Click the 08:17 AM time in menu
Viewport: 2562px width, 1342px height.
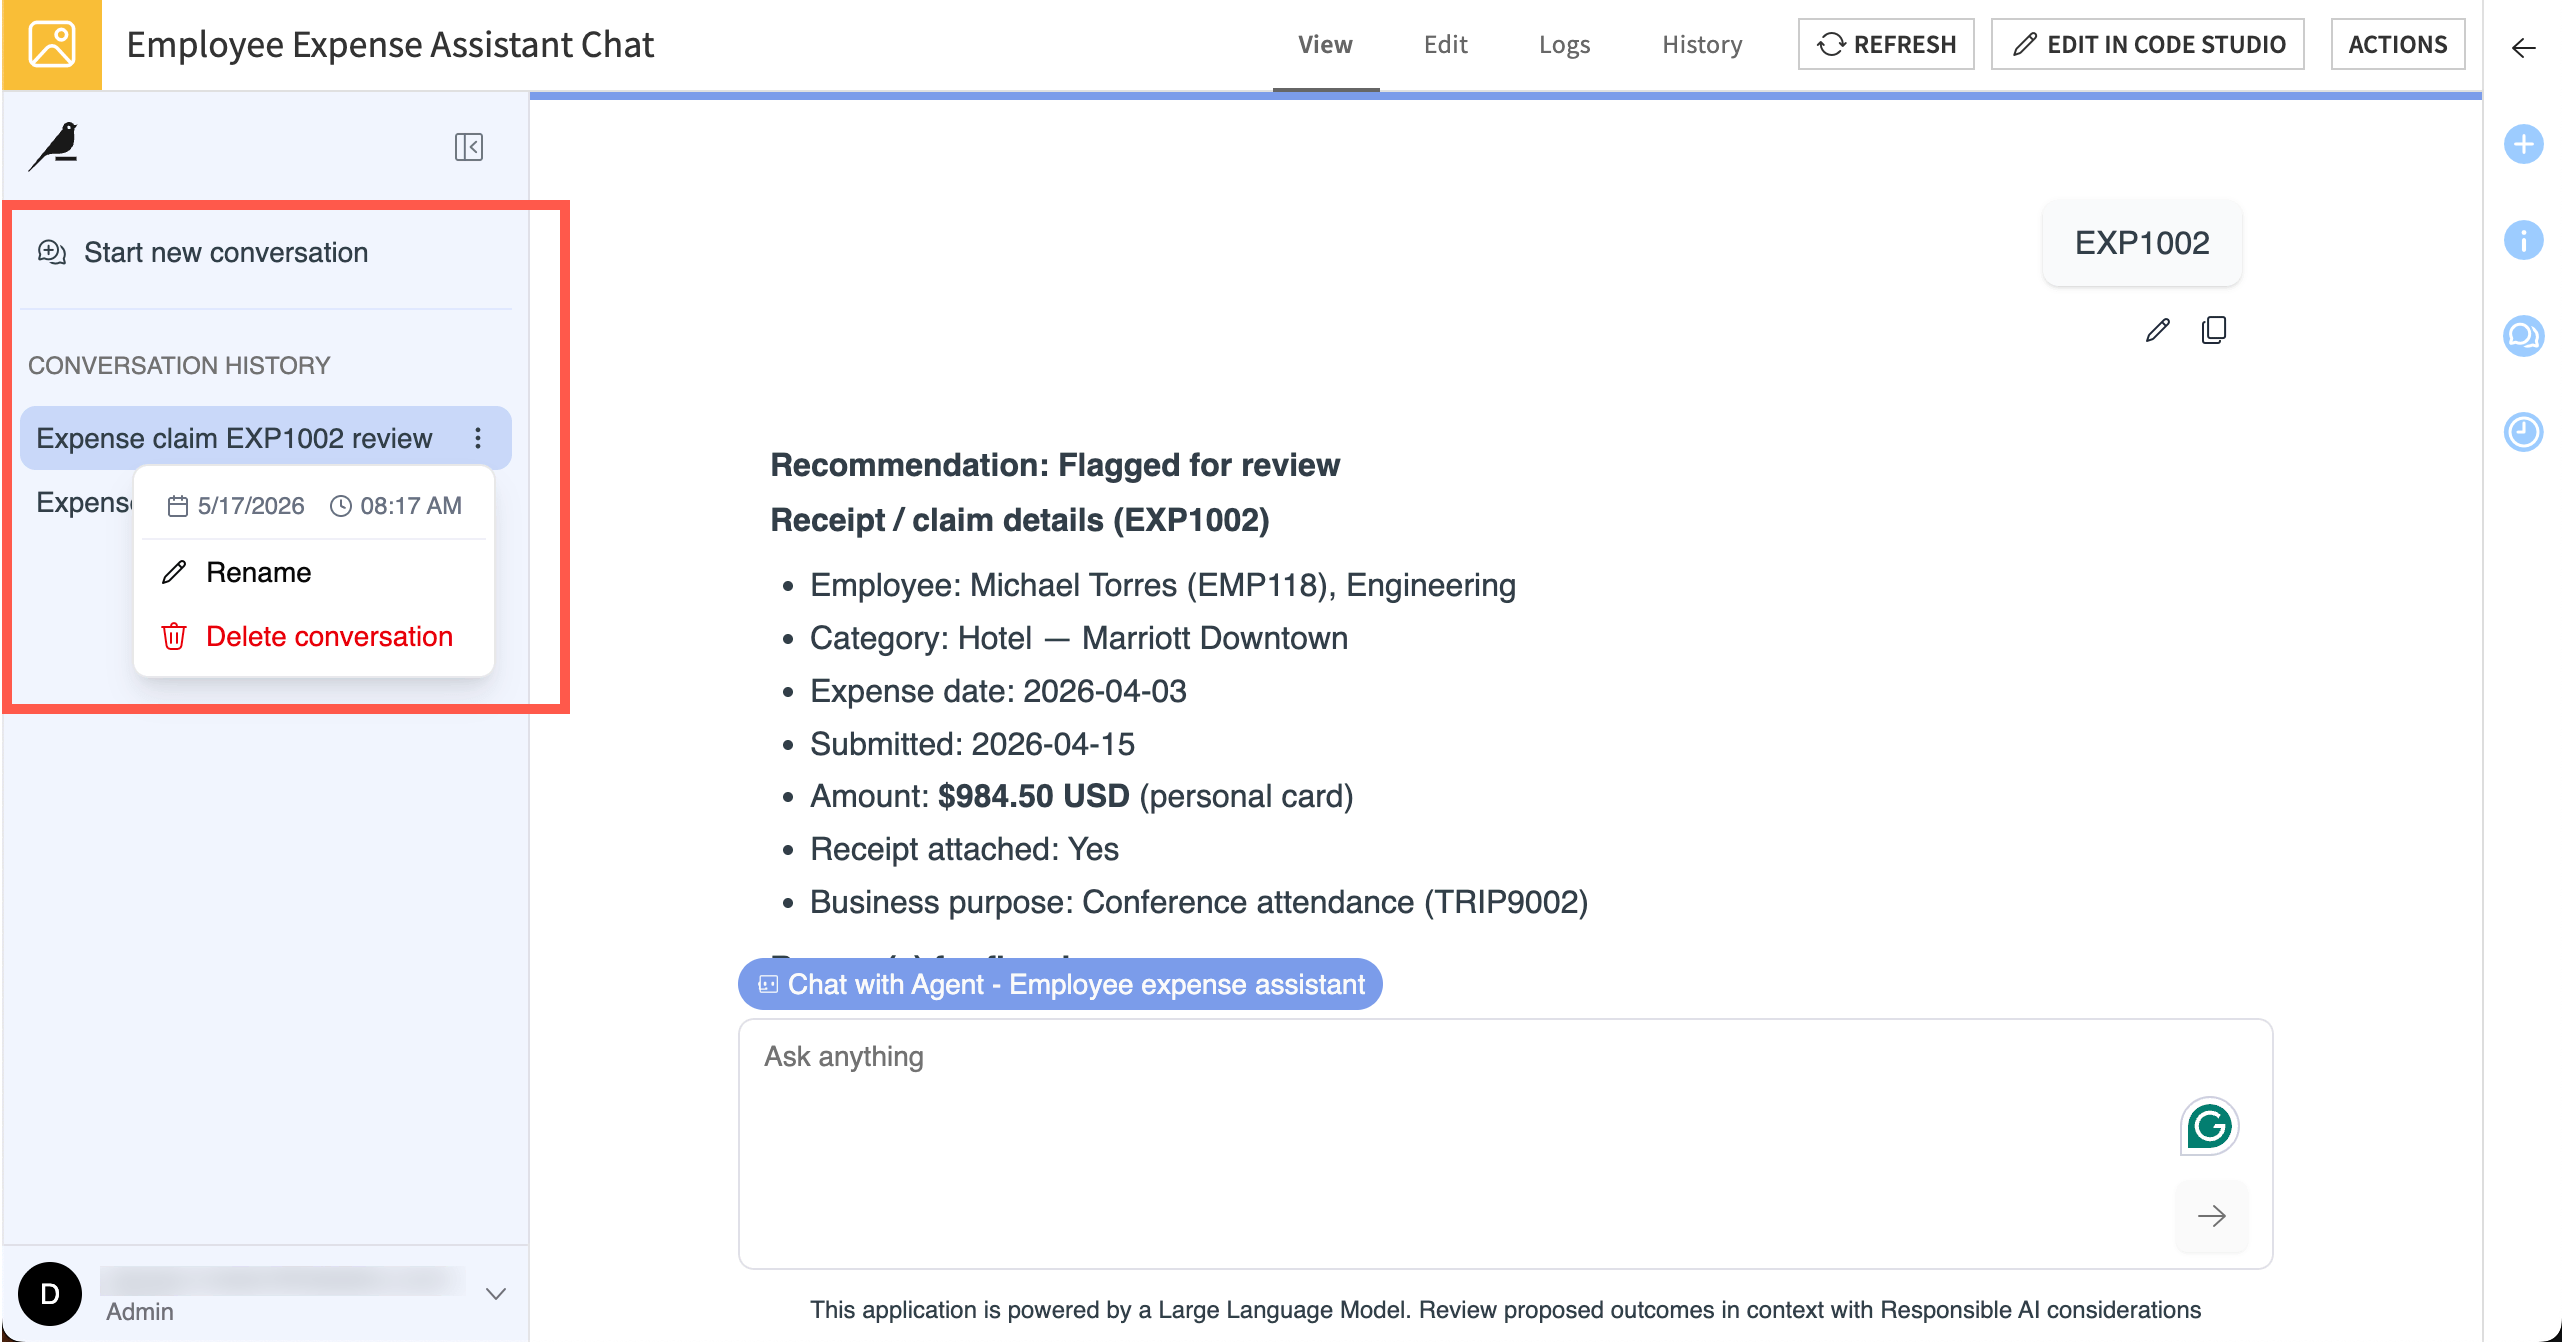point(396,506)
